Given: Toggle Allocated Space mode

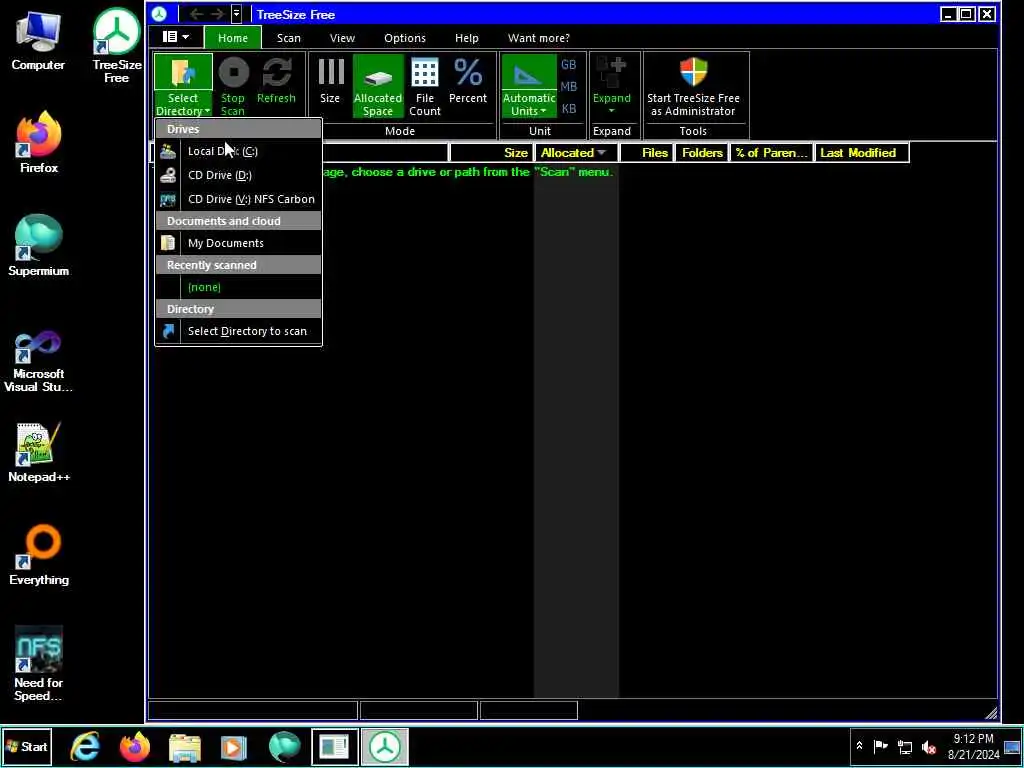Looking at the screenshot, I should click(x=378, y=86).
